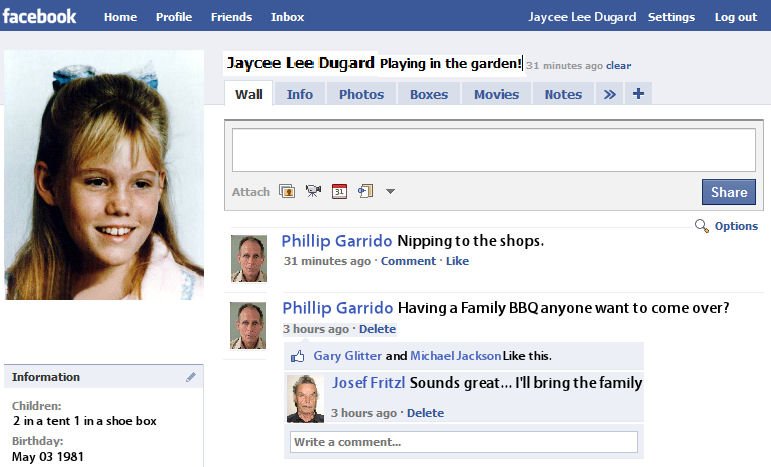Open the Notes tab
The height and width of the screenshot is (467, 771).
(x=563, y=94)
